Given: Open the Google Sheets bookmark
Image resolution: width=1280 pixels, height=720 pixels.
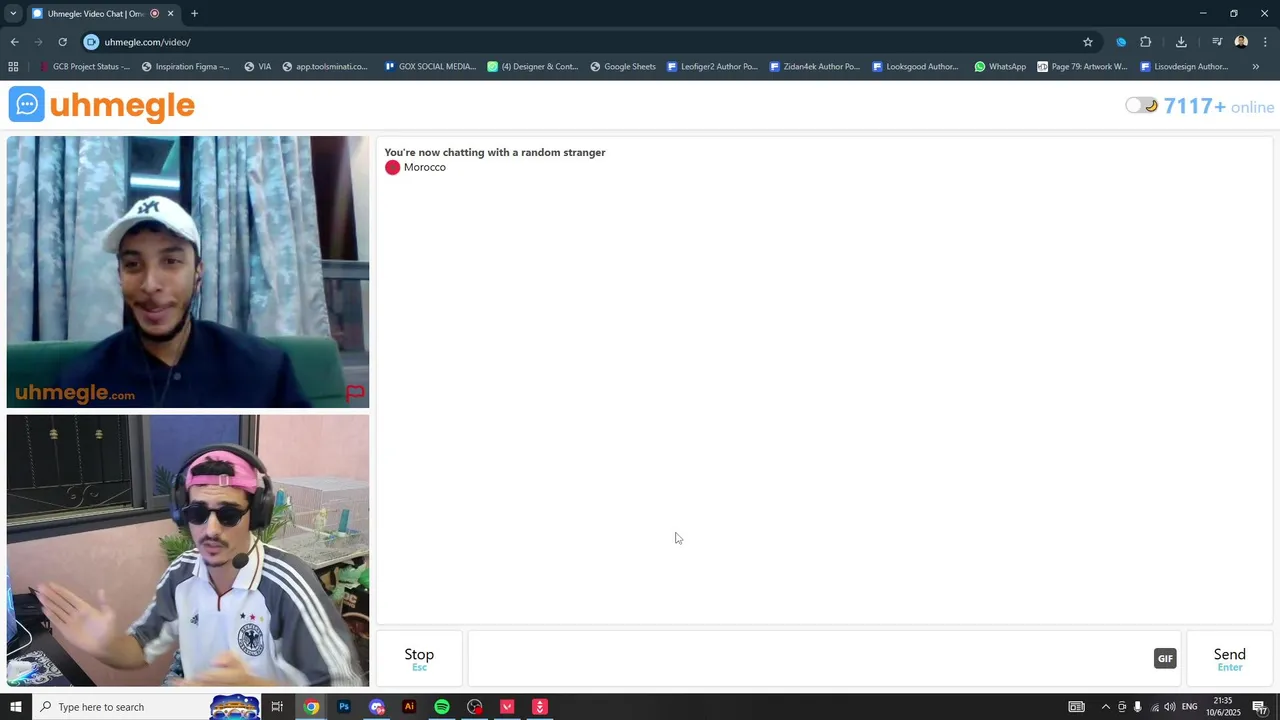Looking at the screenshot, I should [x=623, y=67].
